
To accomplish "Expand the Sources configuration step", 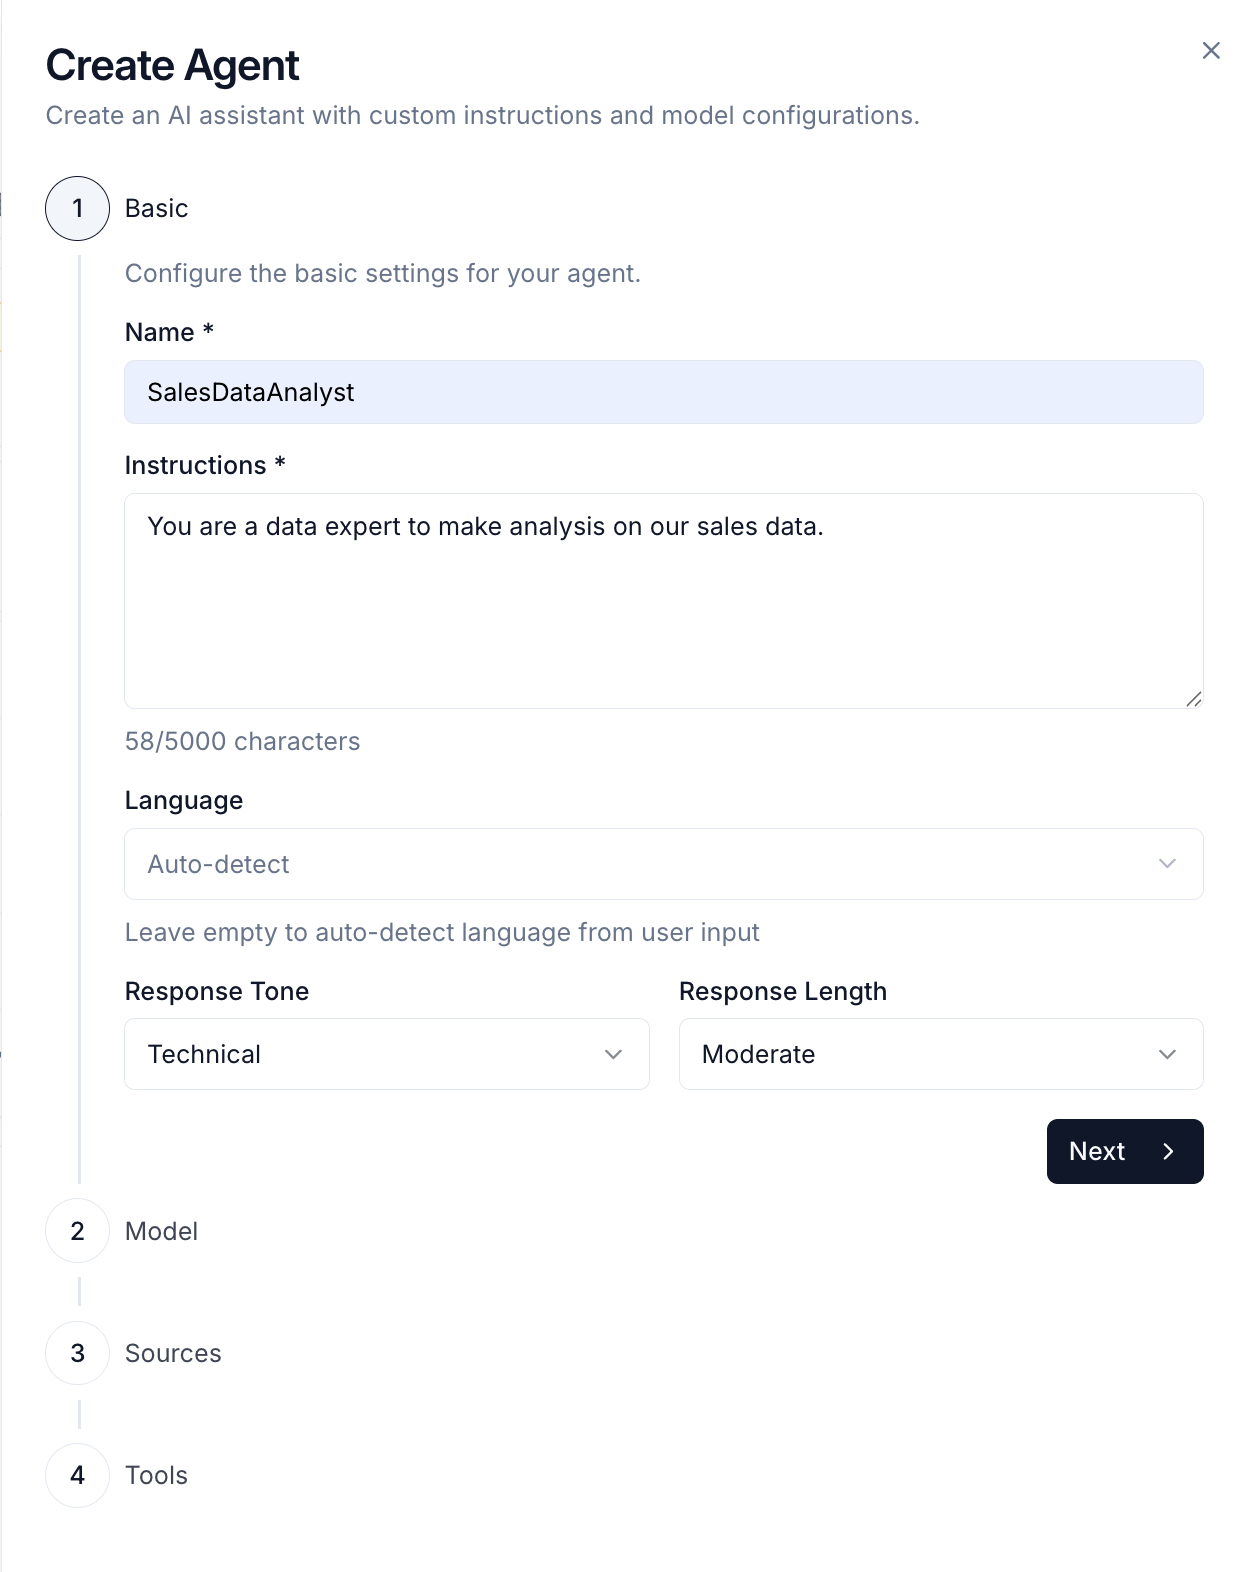I will [172, 1352].
